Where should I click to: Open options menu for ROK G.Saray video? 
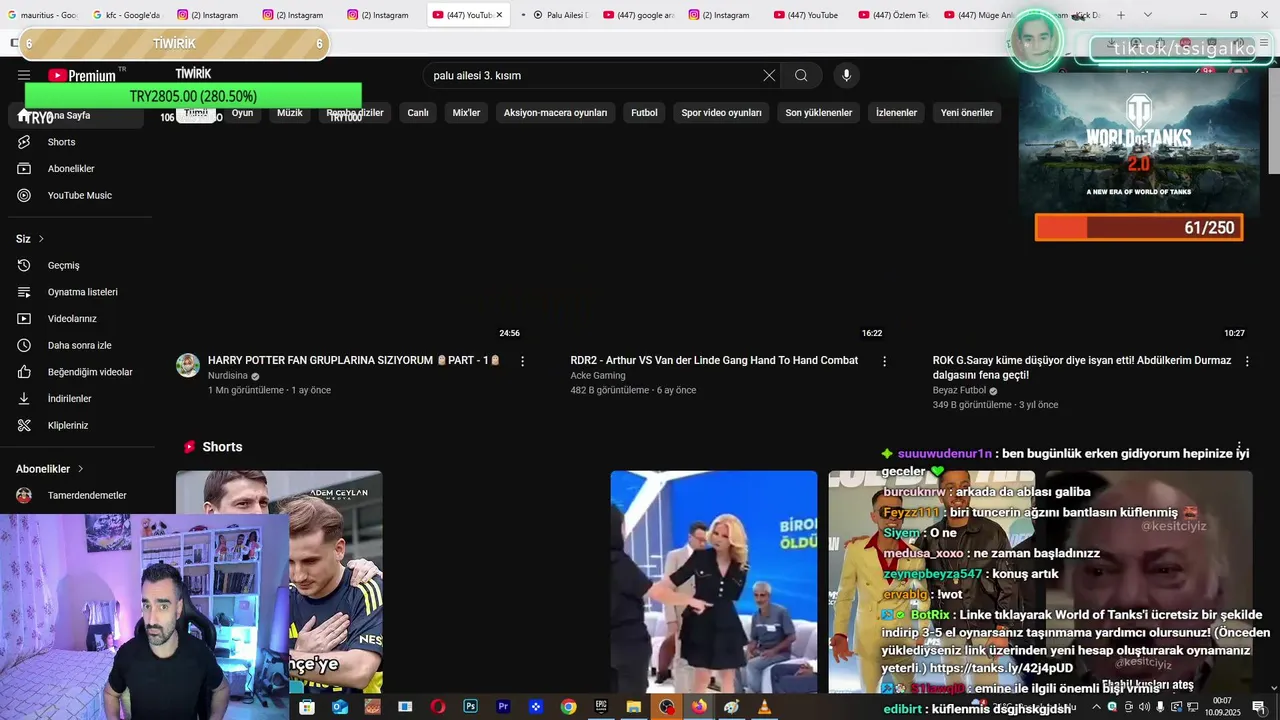click(x=1247, y=361)
